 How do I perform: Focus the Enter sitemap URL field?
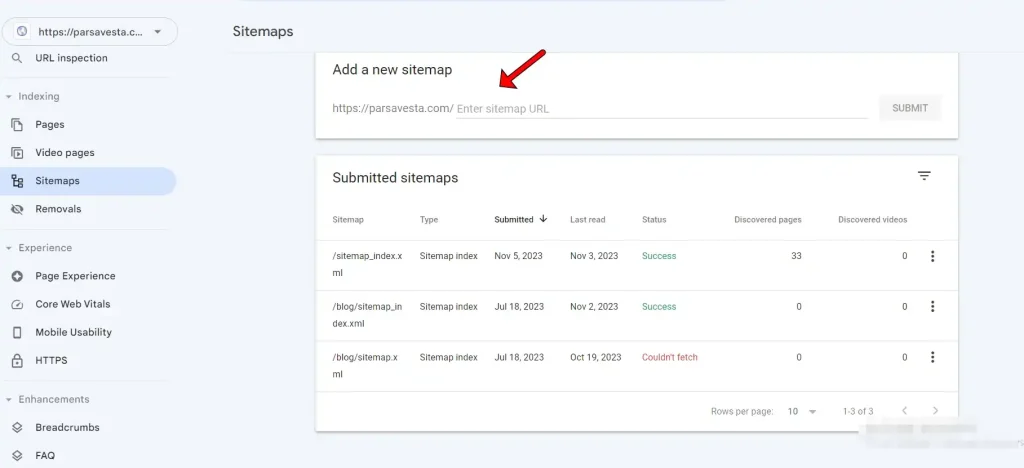[662, 108]
